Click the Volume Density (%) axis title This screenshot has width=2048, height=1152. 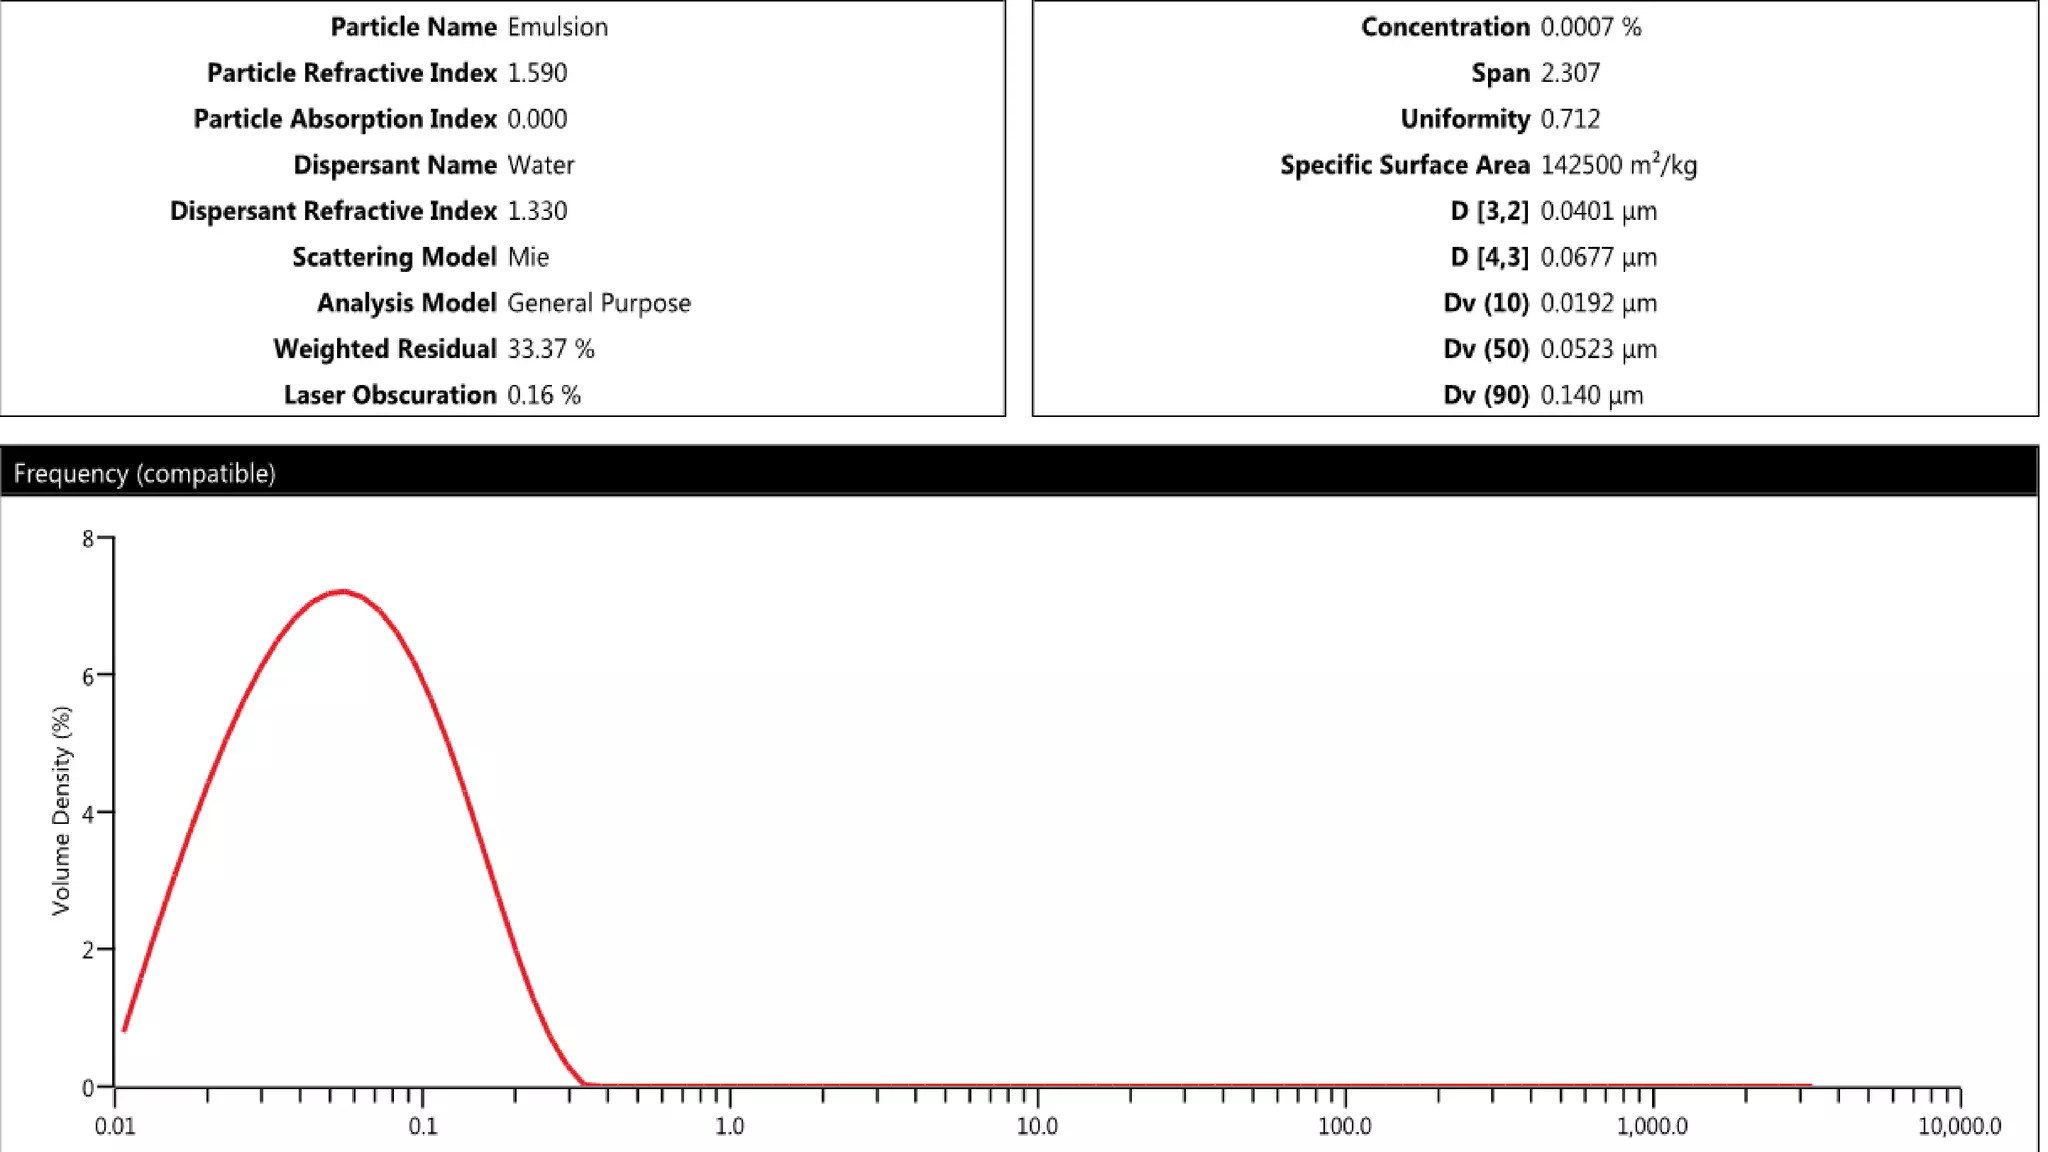click(61, 810)
